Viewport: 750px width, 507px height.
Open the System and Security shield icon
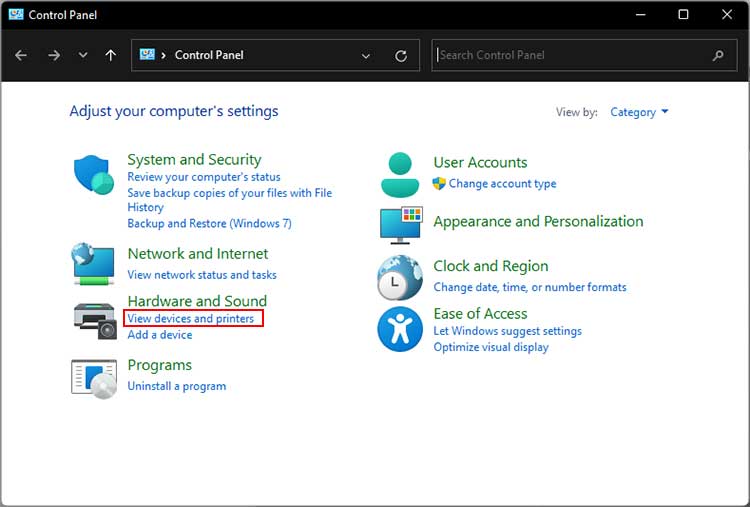[94, 174]
